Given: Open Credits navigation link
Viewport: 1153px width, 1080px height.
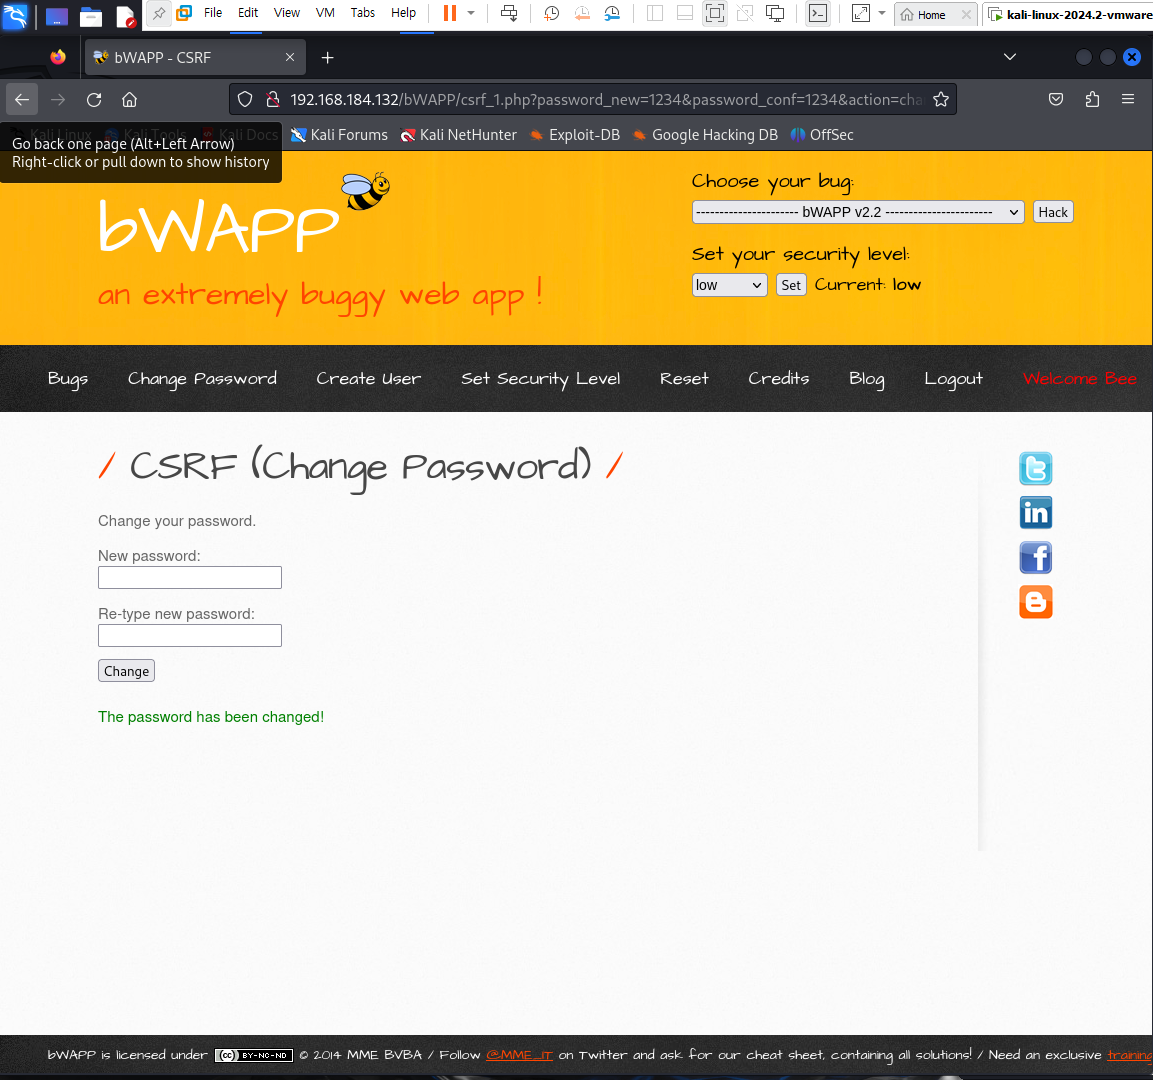Looking at the screenshot, I should click(779, 379).
